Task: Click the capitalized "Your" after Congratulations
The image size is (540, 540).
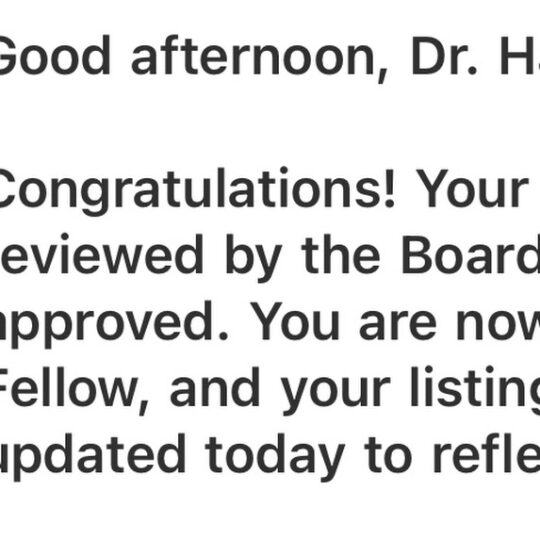Action: click(x=472, y=188)
